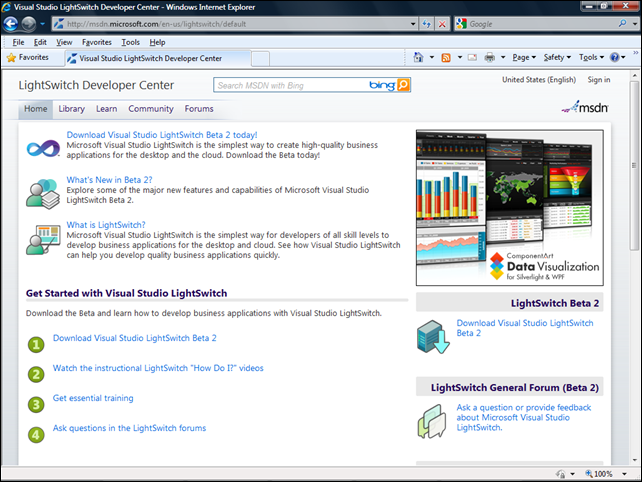This screenshot has width=642, height=482.
Task: Open the 100% zoom level control
Action: [x=606, y=474]
